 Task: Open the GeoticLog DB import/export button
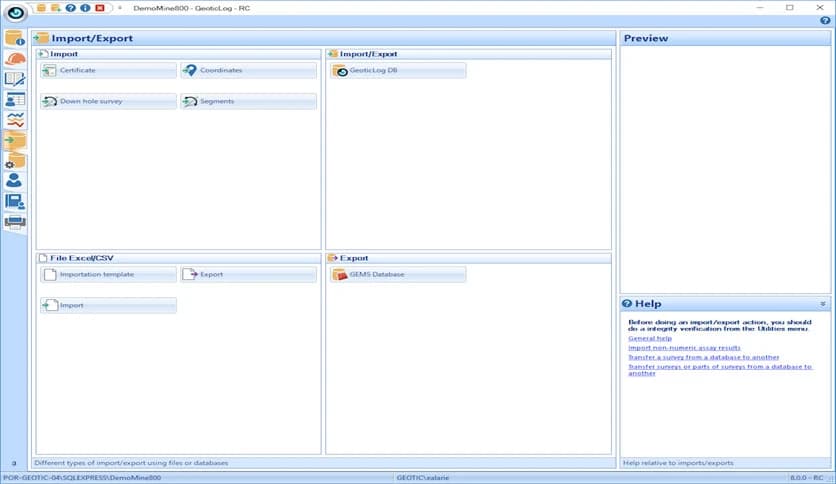point(397,71)
